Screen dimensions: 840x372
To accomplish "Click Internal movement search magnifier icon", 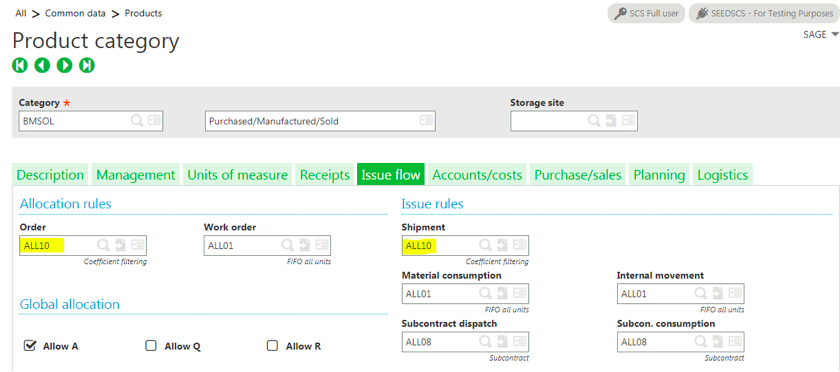I will pos(701,293).
